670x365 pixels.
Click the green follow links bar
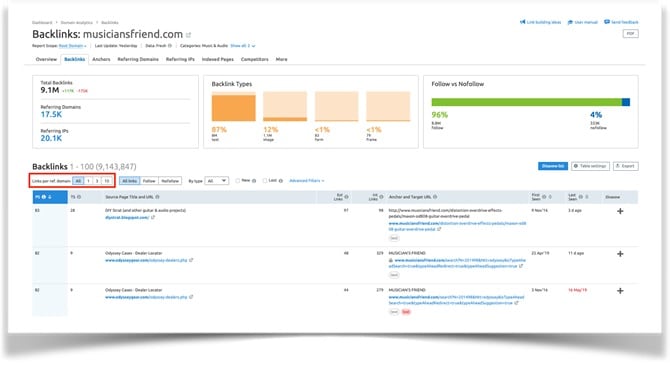click(x=526, y=102)
